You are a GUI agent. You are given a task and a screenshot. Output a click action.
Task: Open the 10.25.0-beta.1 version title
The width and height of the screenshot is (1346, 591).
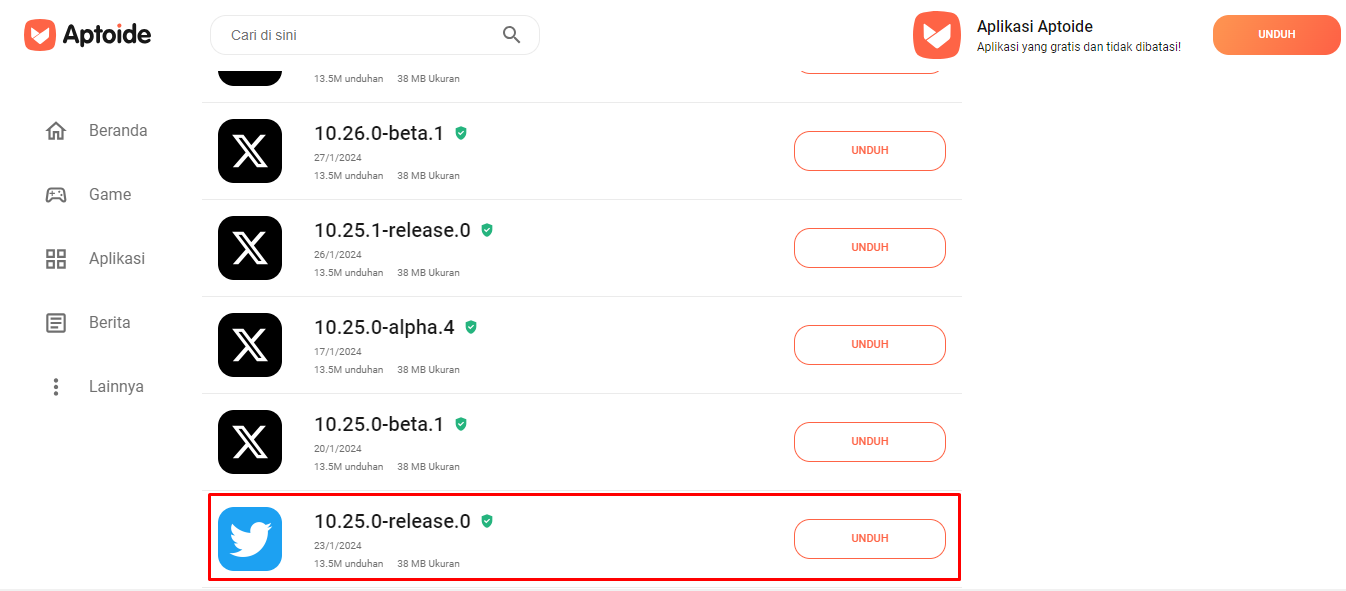coord(379,424)
